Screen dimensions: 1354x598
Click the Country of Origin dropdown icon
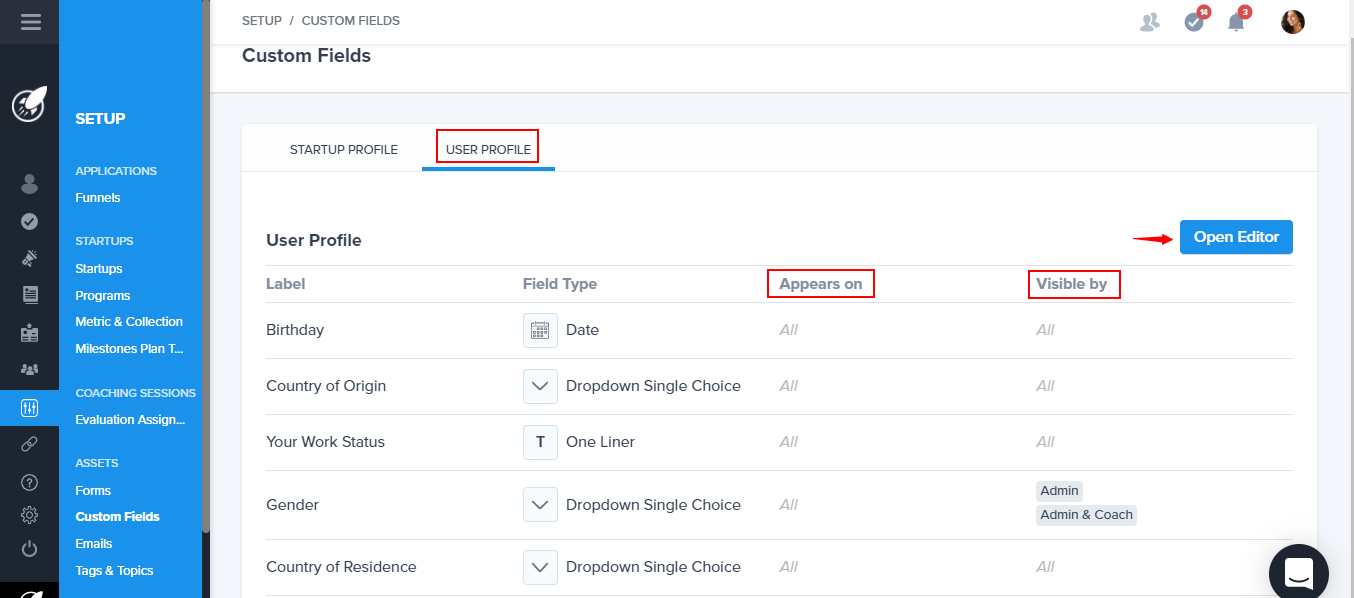point(540,386)
